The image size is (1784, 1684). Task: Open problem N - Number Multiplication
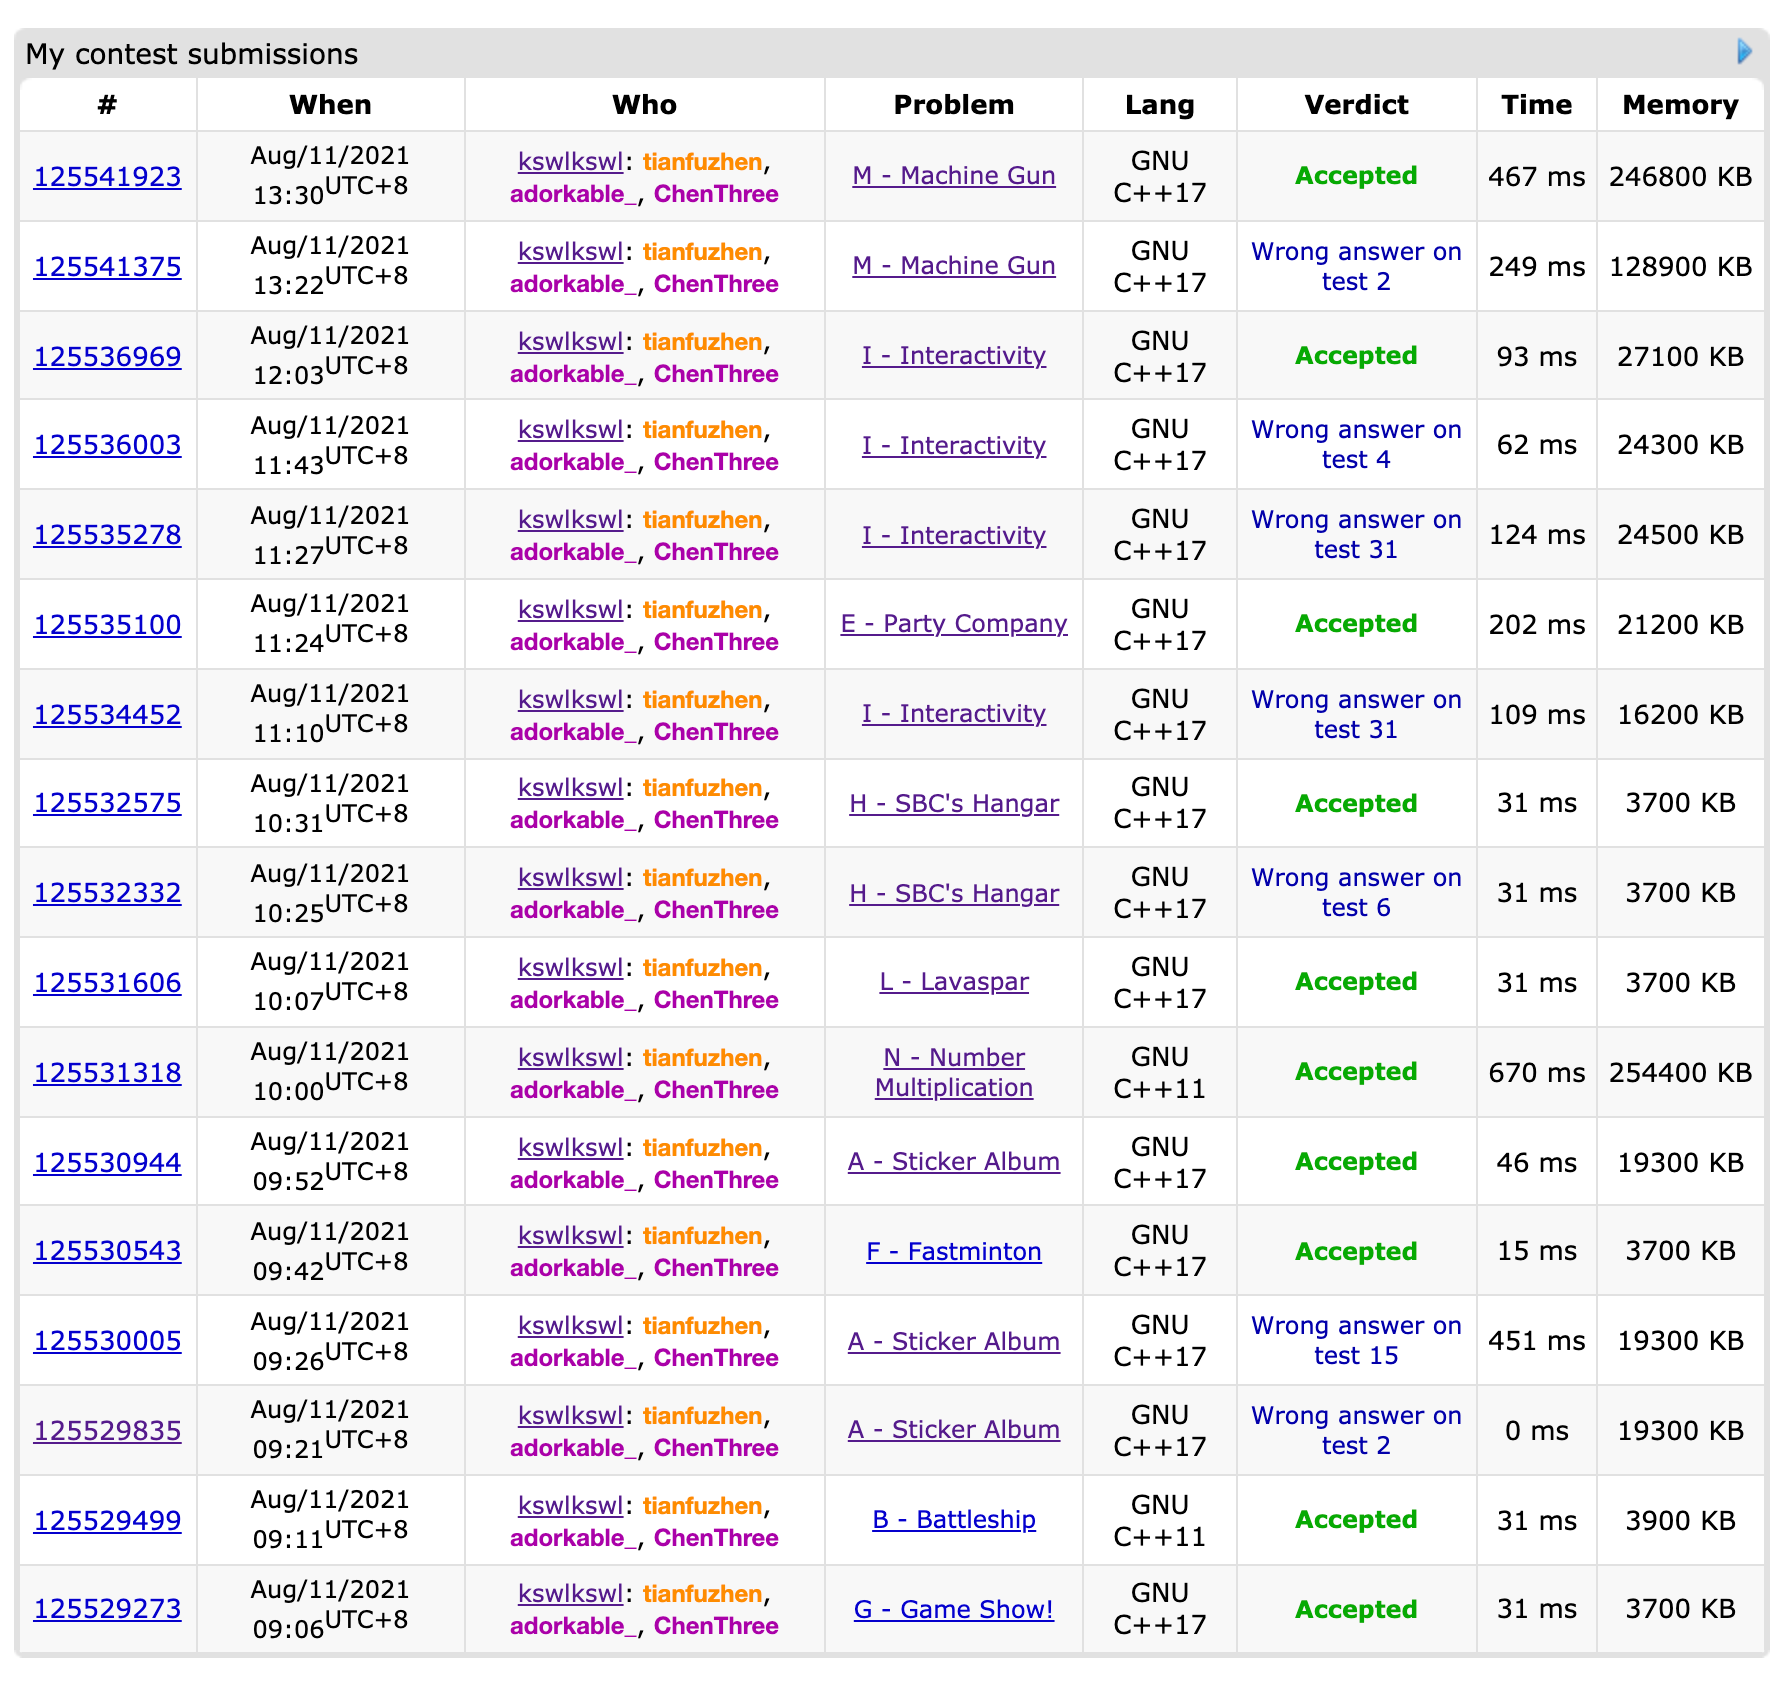coord(953,1072)
